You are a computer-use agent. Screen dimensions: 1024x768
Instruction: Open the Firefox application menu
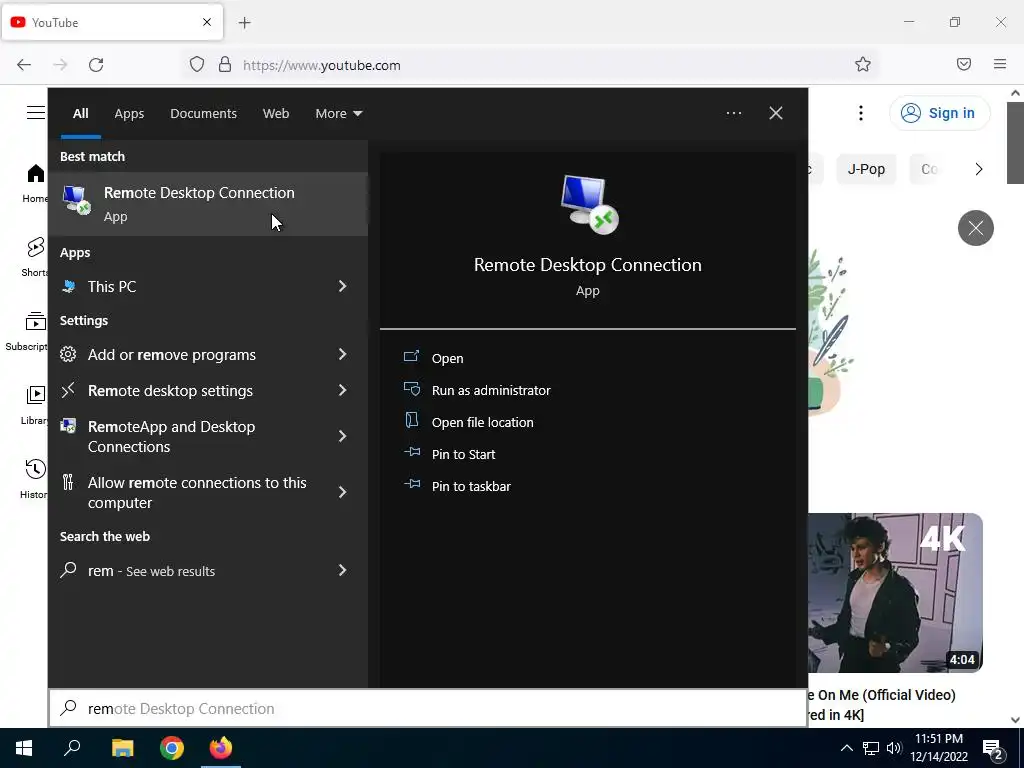(x=1000, y=64)
